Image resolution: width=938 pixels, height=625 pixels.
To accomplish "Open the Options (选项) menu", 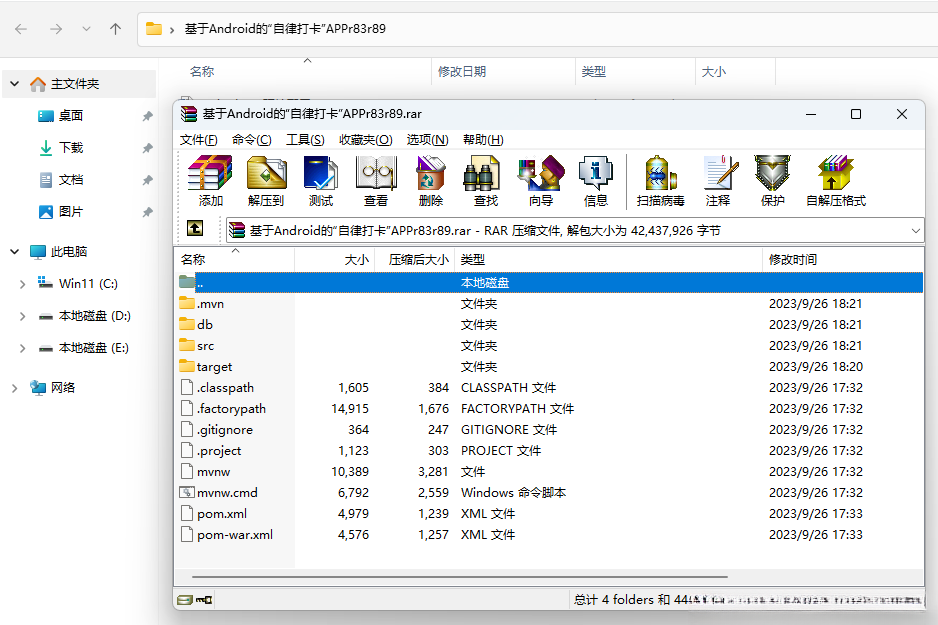I will tap(428, 140).
